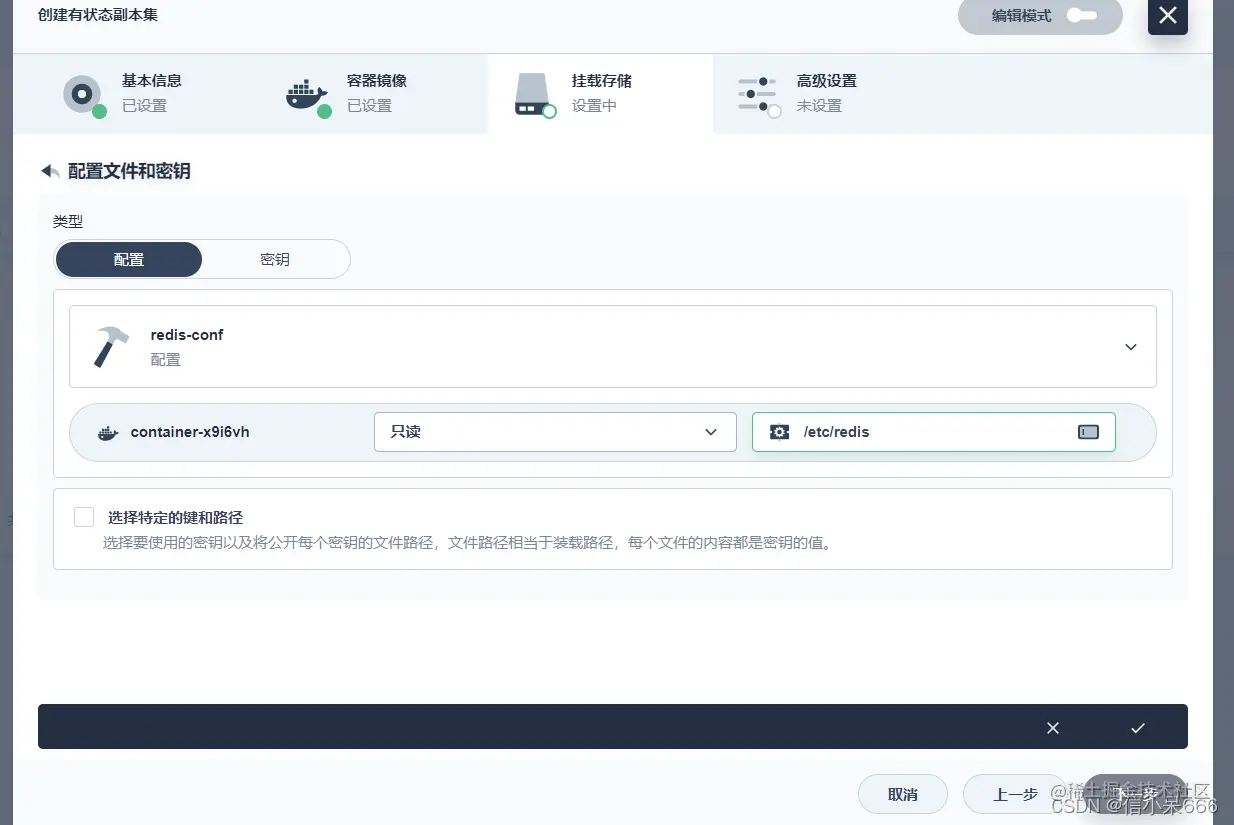Toggle the 编辑模式 switch
1234x825 pixels.
1082,16
